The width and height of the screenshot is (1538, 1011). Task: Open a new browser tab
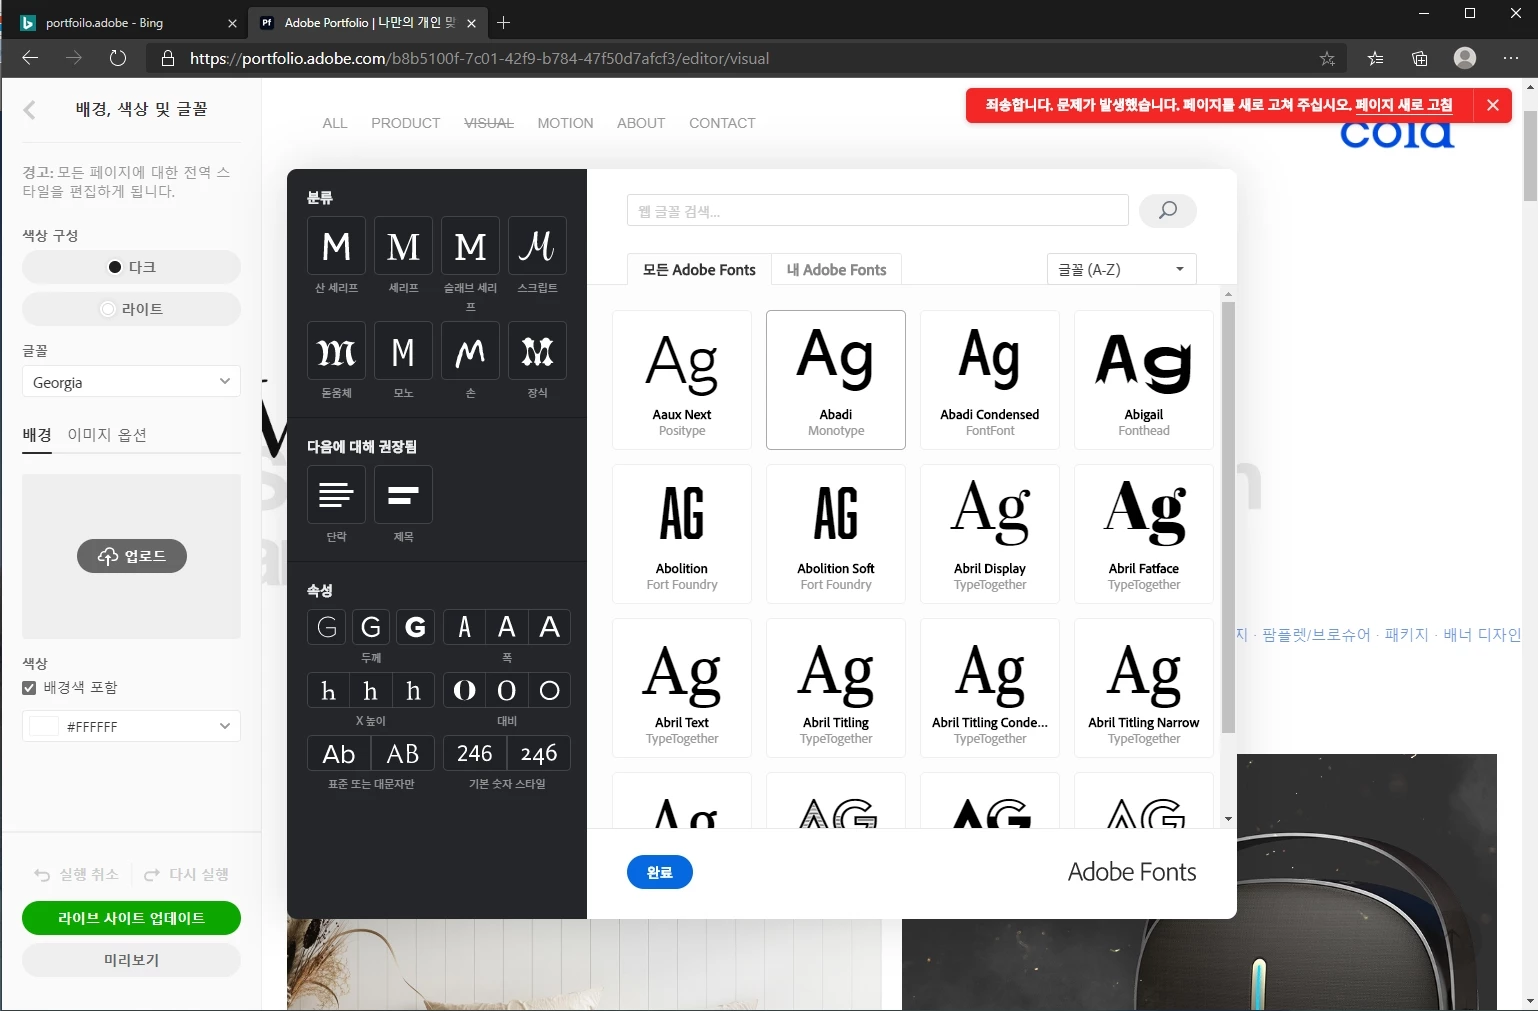[503, 22]
